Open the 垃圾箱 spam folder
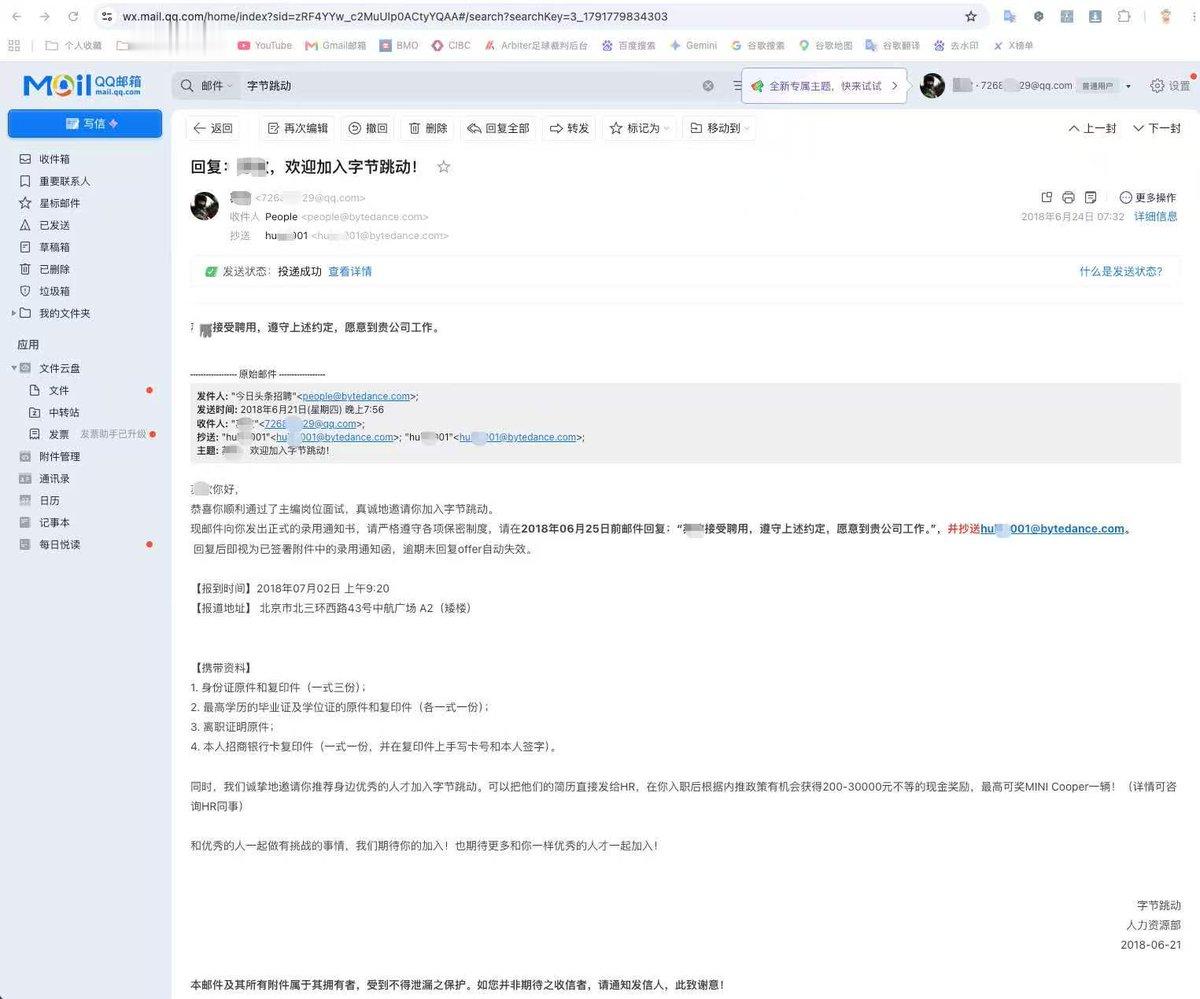Viewport: 1200px width, 999px height. point(54,291)
